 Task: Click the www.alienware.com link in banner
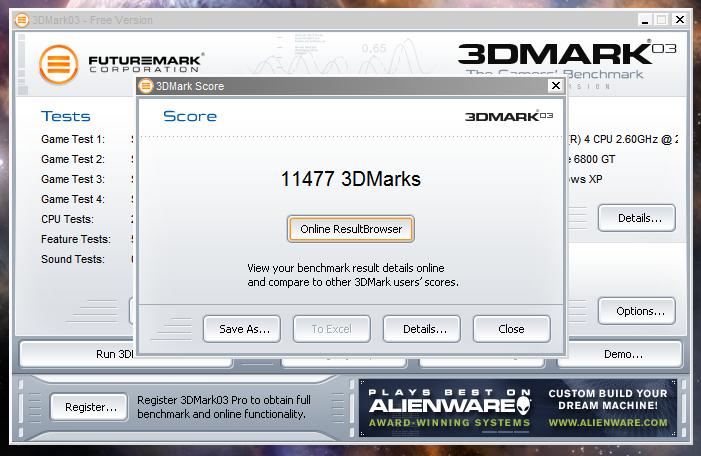608,422
